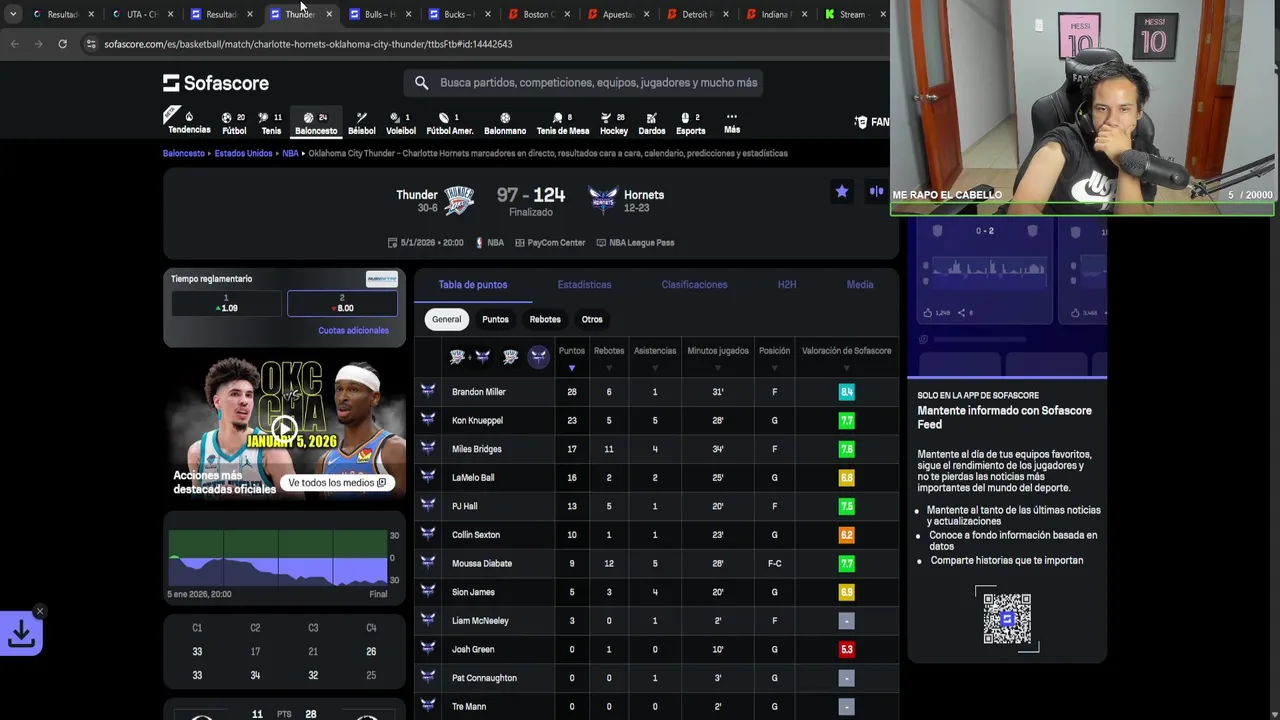Sort table by Rebotes column

(x=609, y=357)
